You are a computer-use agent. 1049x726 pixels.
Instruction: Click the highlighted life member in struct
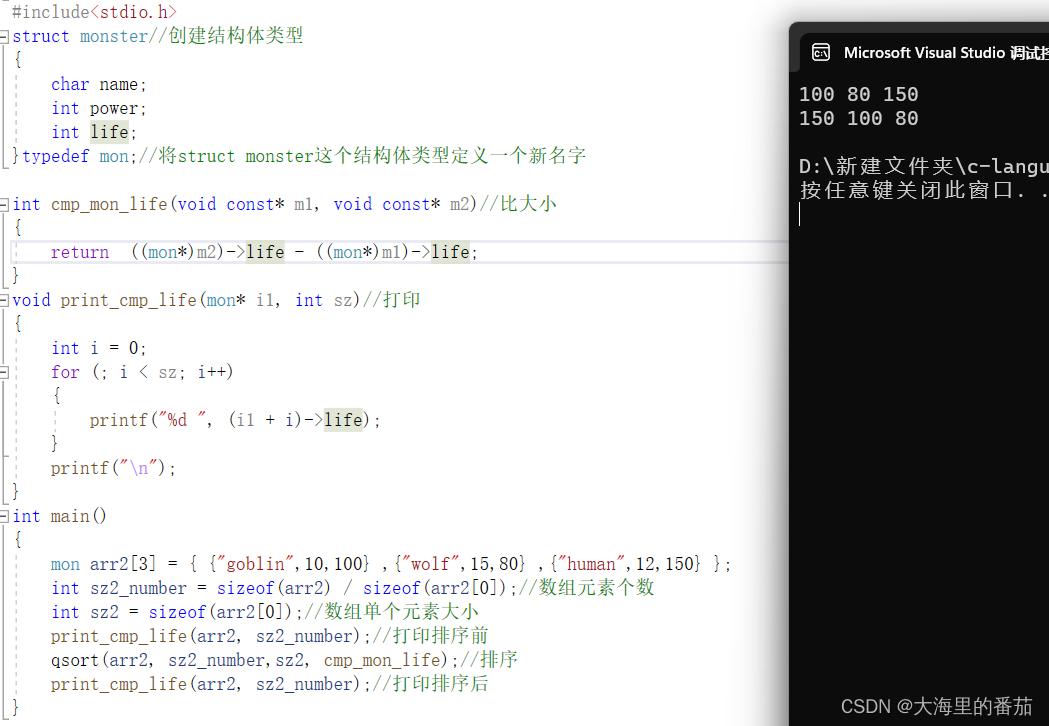click(108, 131)
